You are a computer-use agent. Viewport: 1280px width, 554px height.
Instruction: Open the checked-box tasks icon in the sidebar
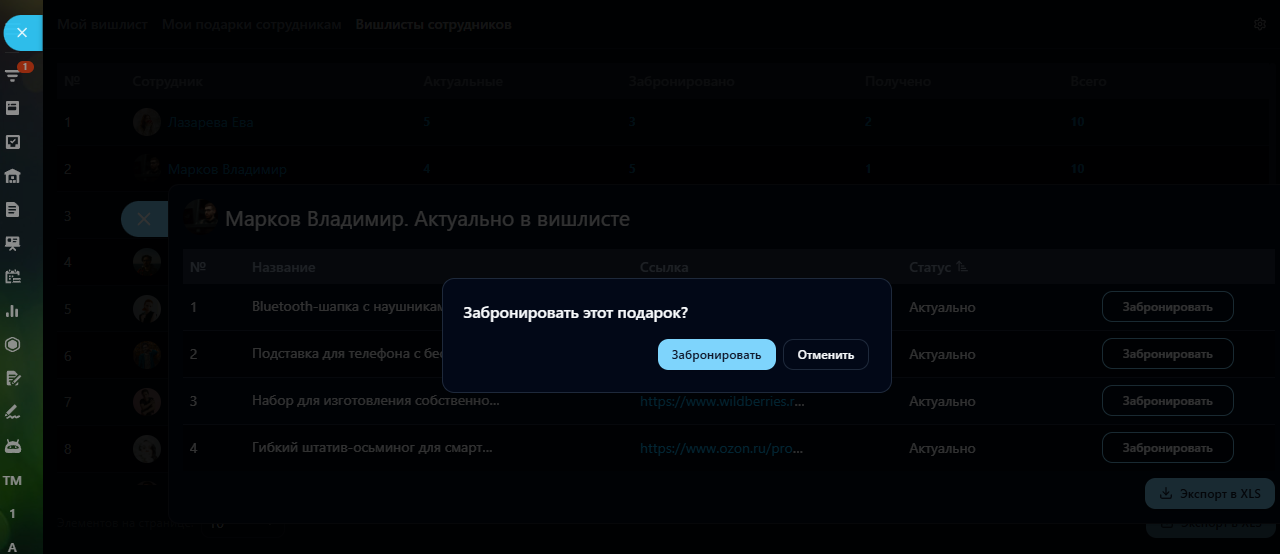13,142
